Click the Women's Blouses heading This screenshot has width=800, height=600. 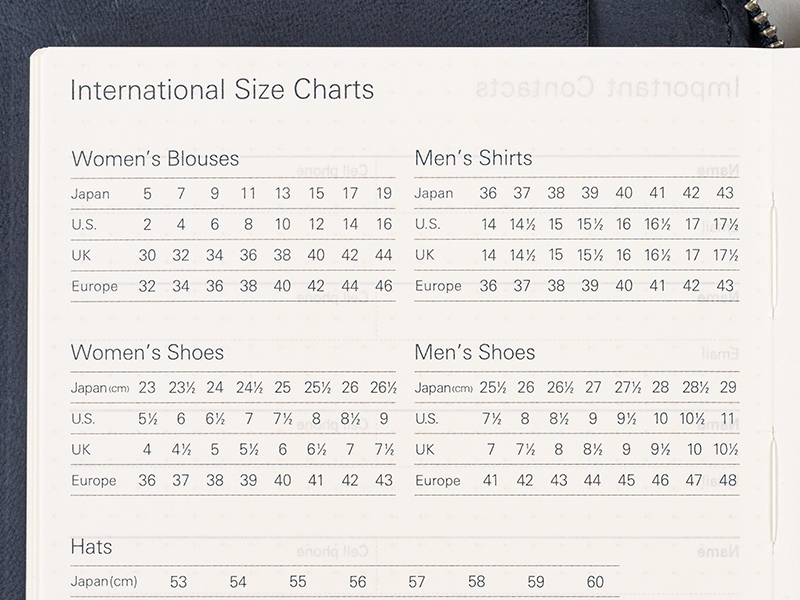pyautogui.click(x=155, y=159)
